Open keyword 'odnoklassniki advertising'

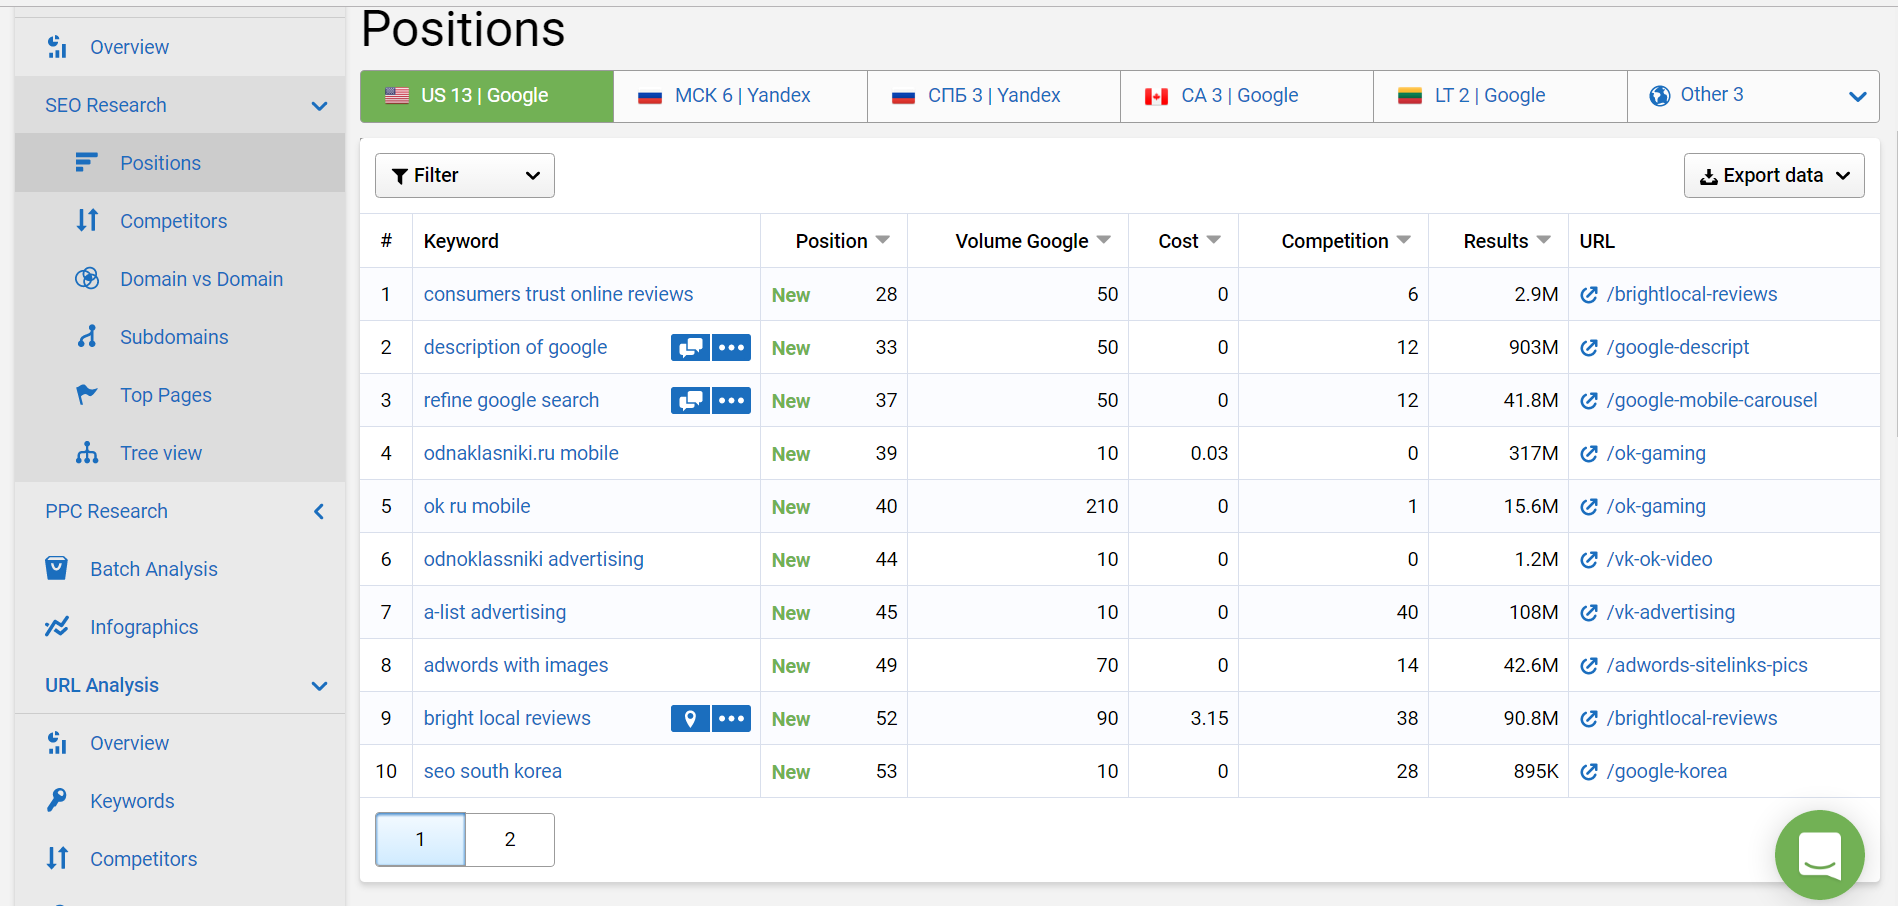(x=534, y=559)
